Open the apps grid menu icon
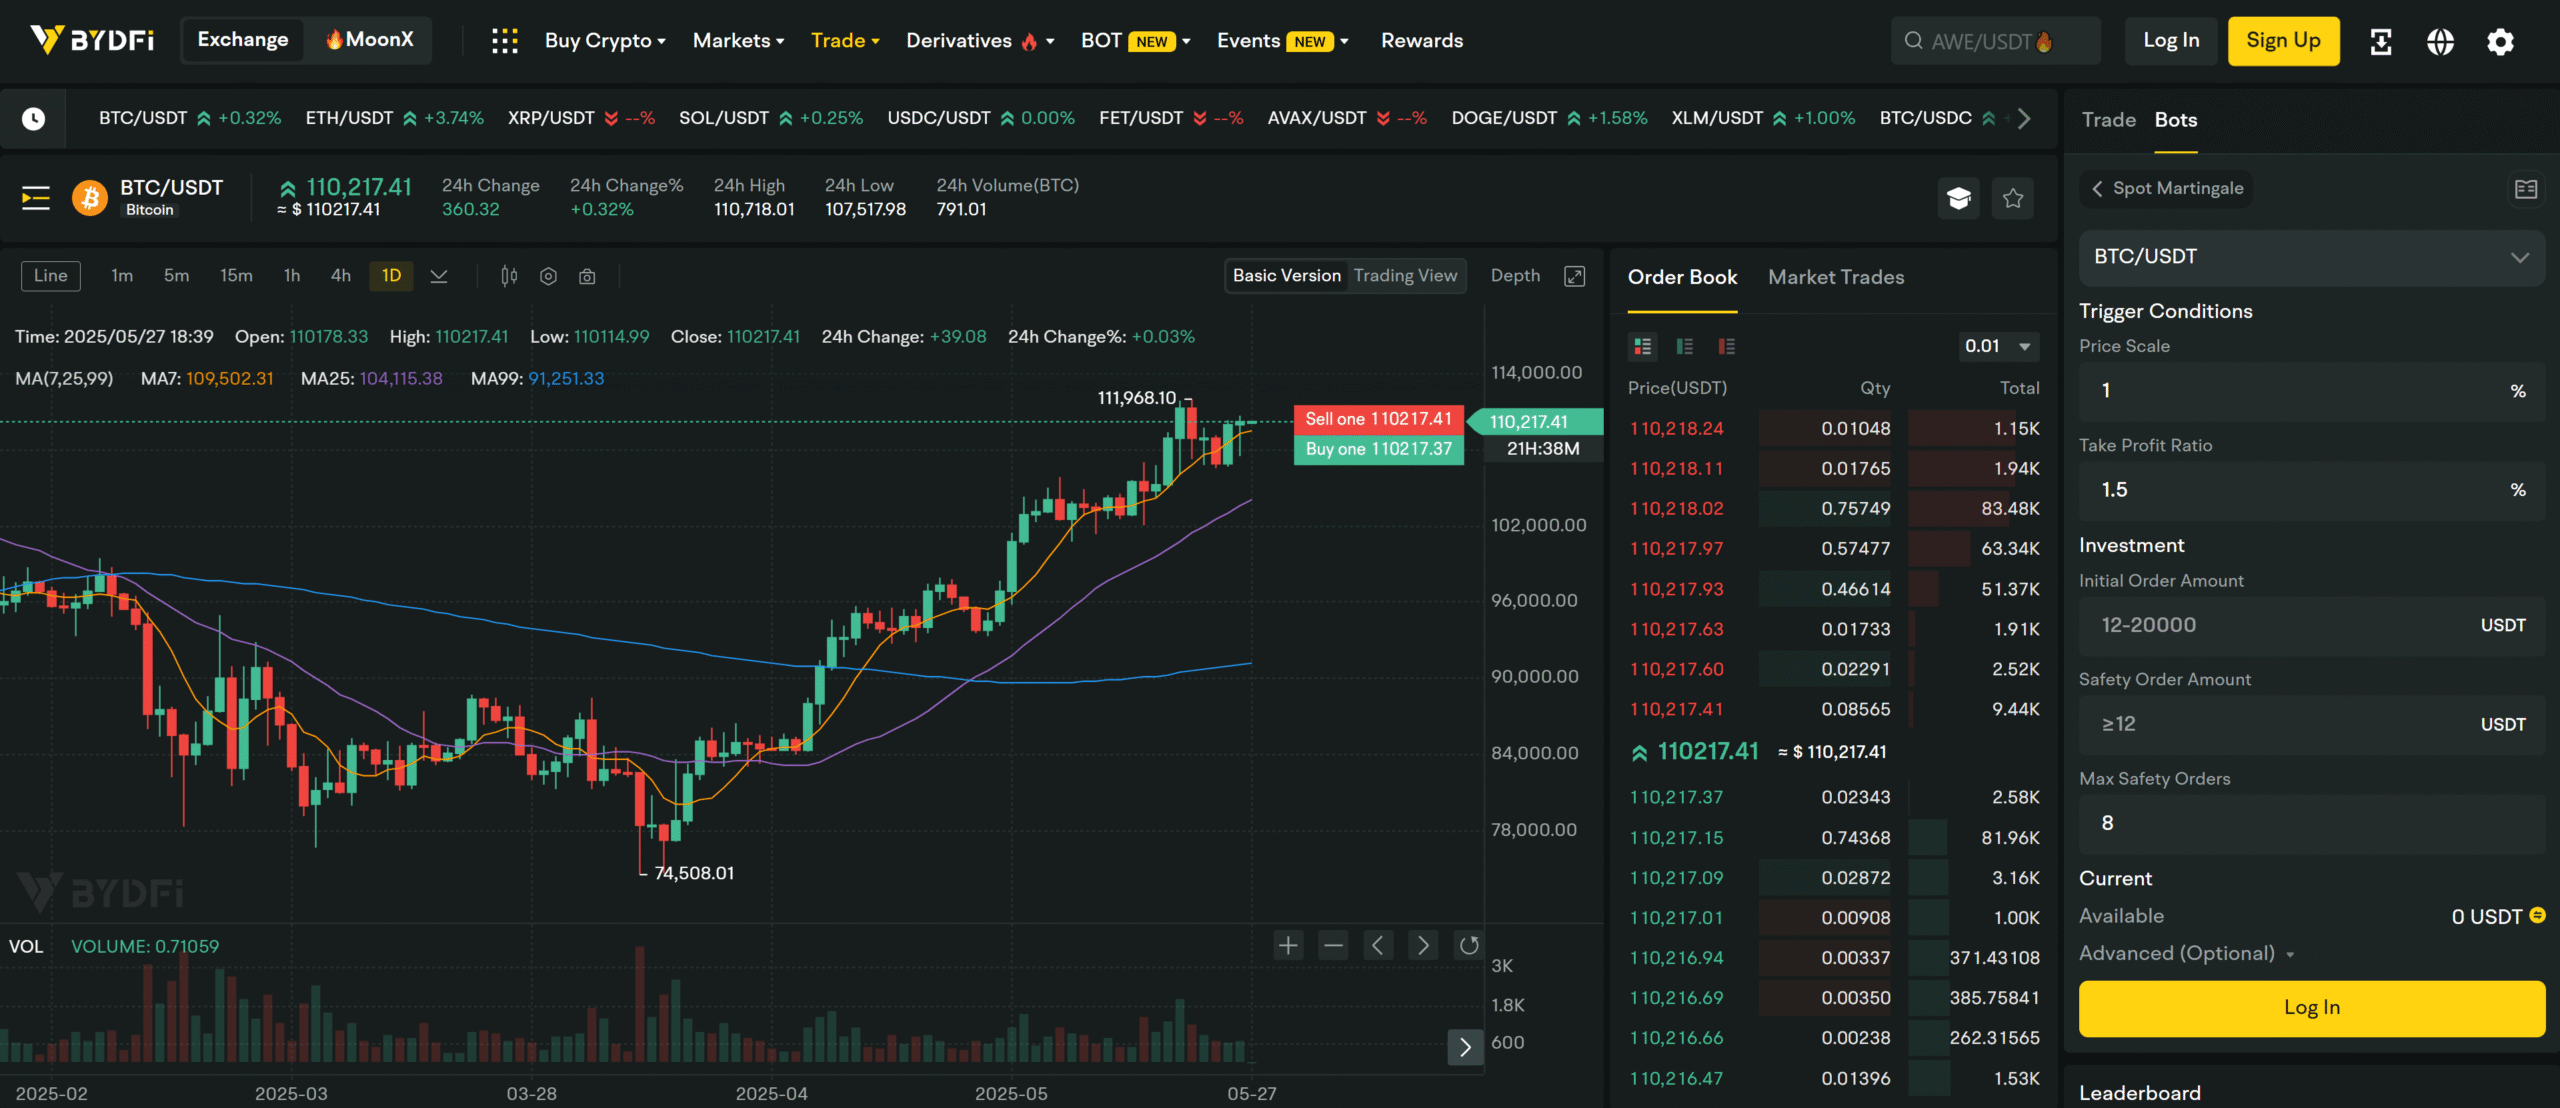Viewport: 2560px width, 1108px height. pyautogui.click(x=504, y=41)
